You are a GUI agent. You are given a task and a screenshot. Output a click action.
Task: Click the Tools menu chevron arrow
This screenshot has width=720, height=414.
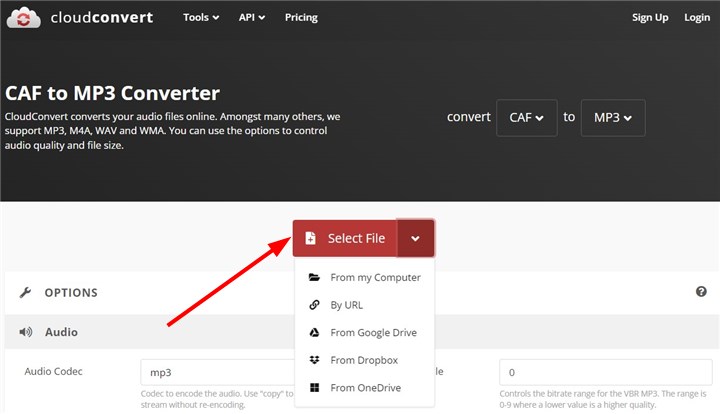(x=215, y=18)
